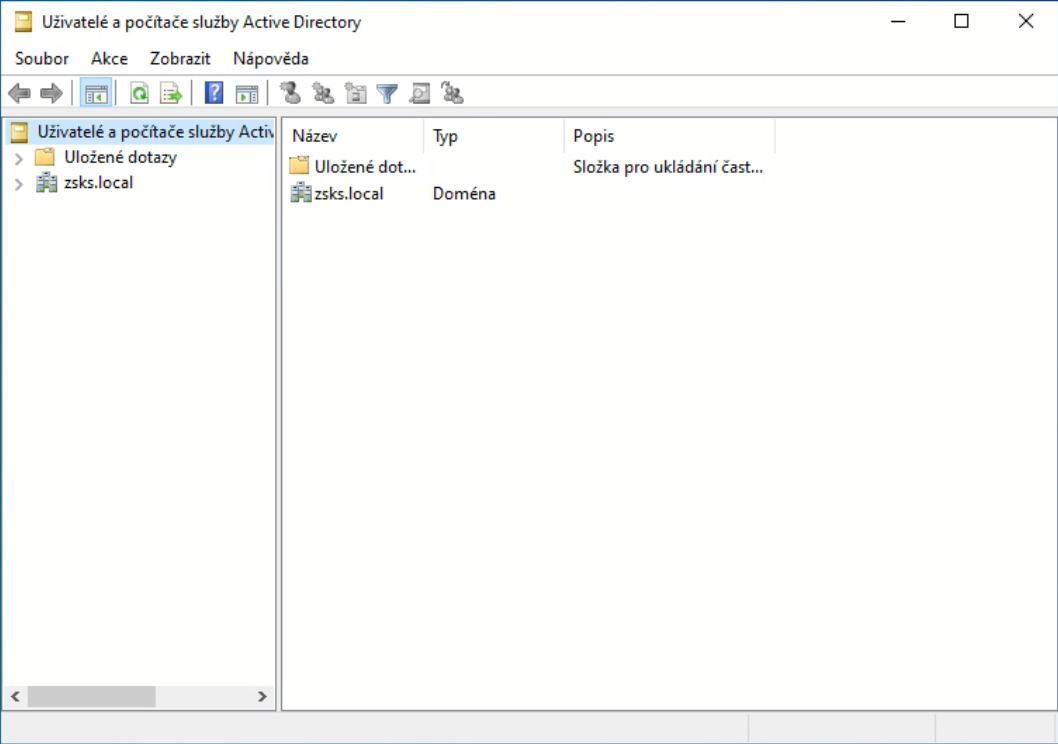Toggle the show/hide action pane icon
Screen dimensions: 1058x744
click(246, 94)
